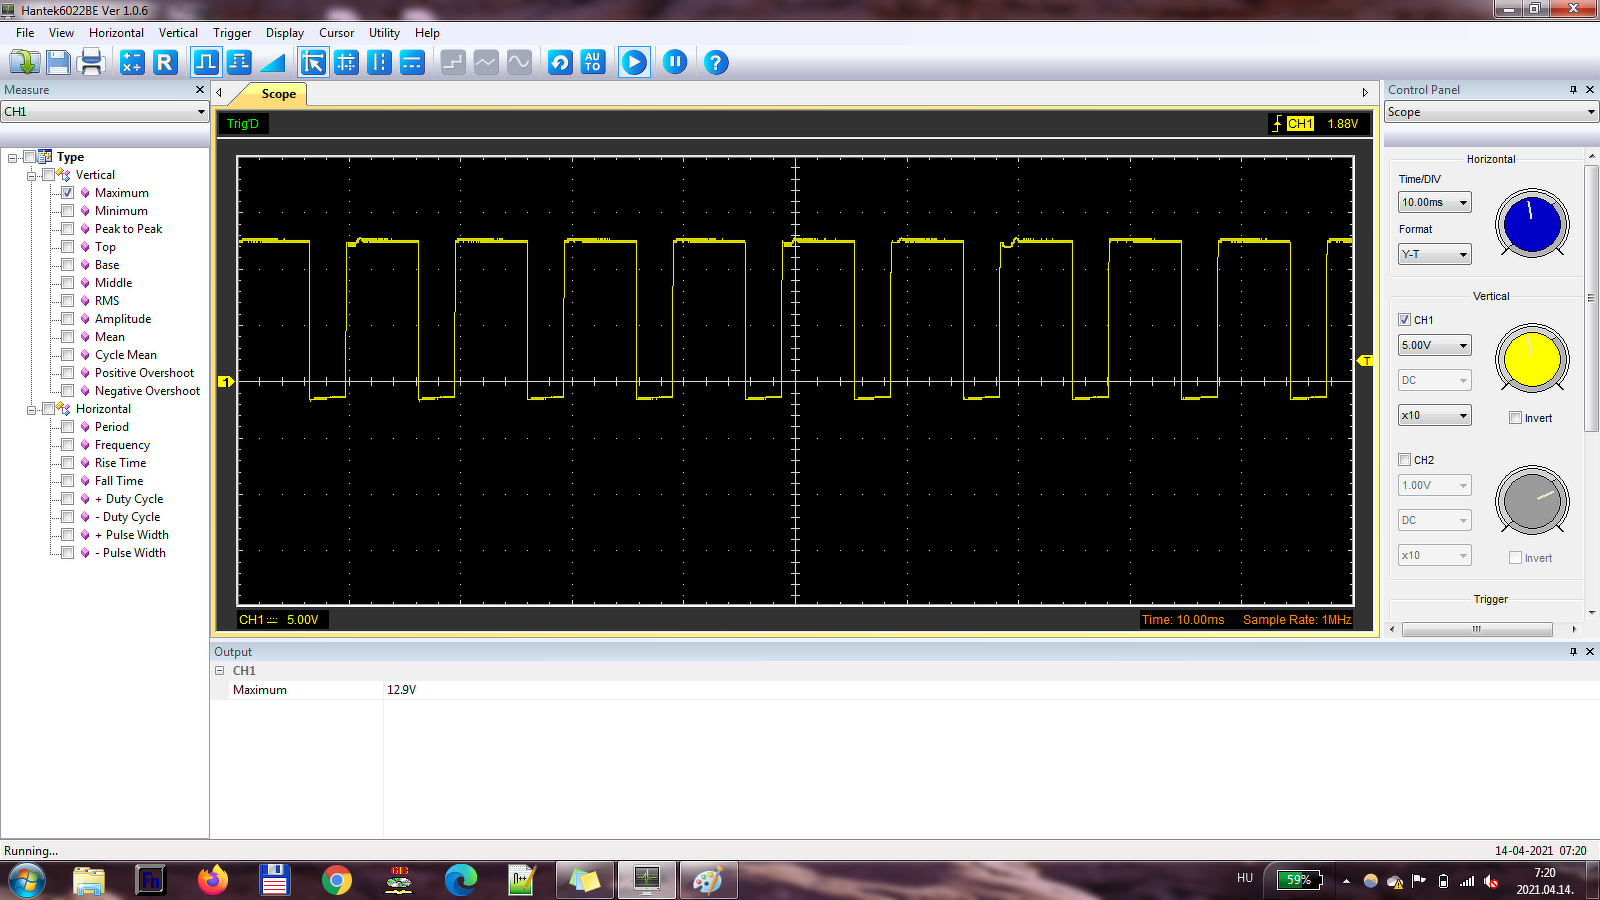Click the blue ramp triangle icon
The image size is (1600, 900).
pos(272,62)
